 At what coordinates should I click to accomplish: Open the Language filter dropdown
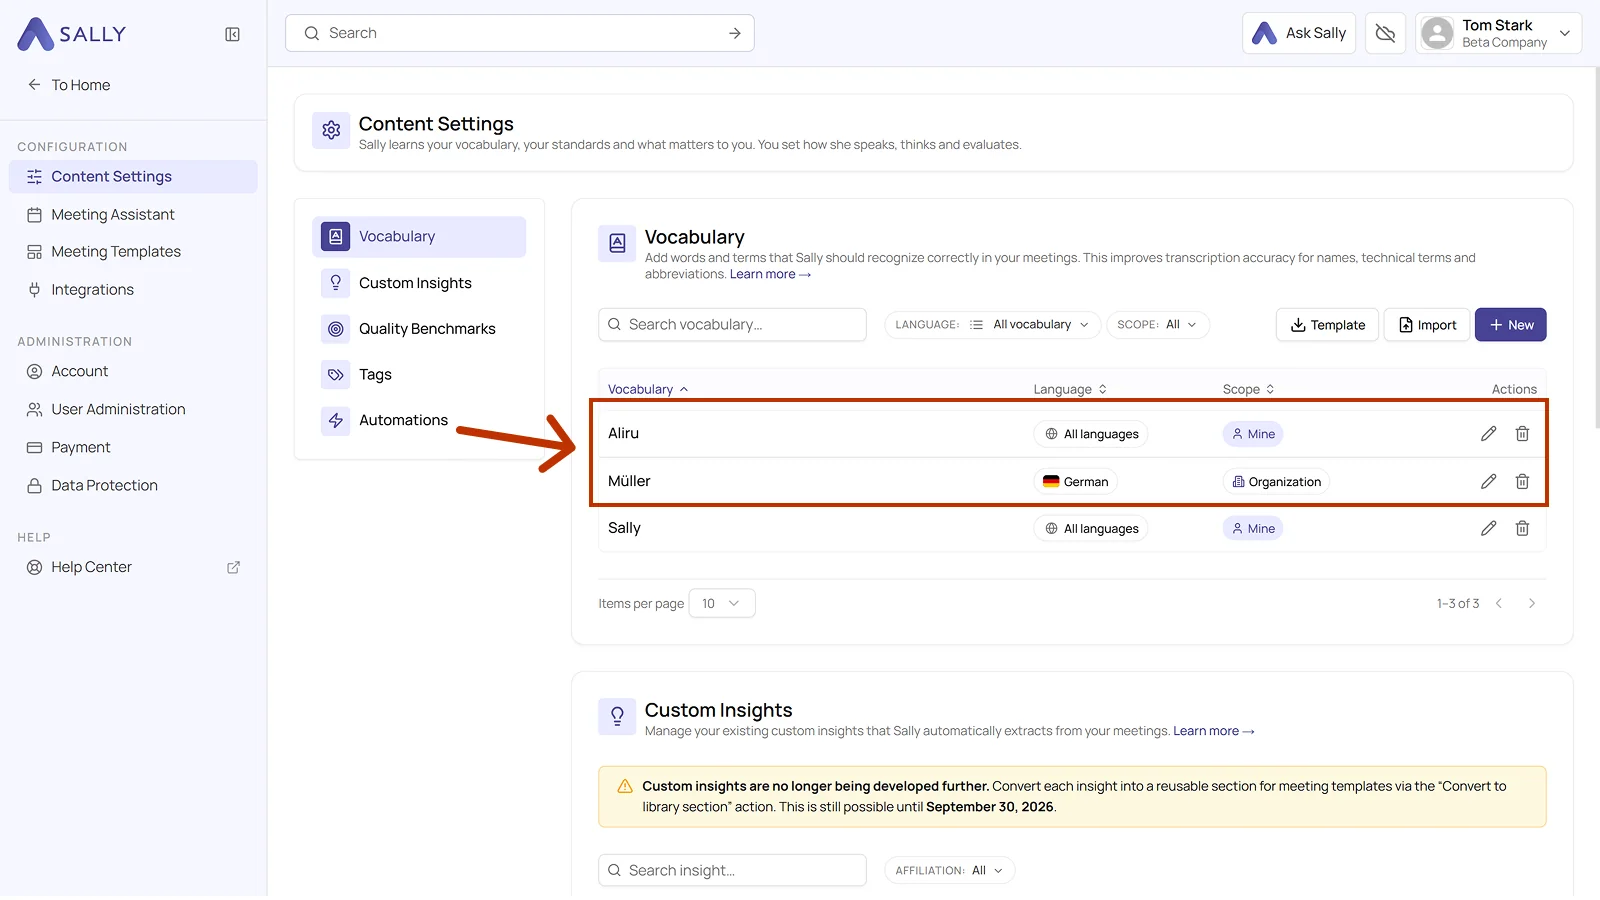tap(992, 325)
